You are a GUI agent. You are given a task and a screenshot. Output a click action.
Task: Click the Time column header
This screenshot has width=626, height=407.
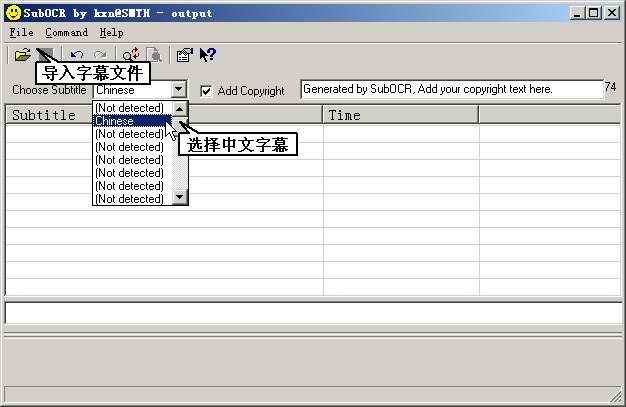coord(400,115)
